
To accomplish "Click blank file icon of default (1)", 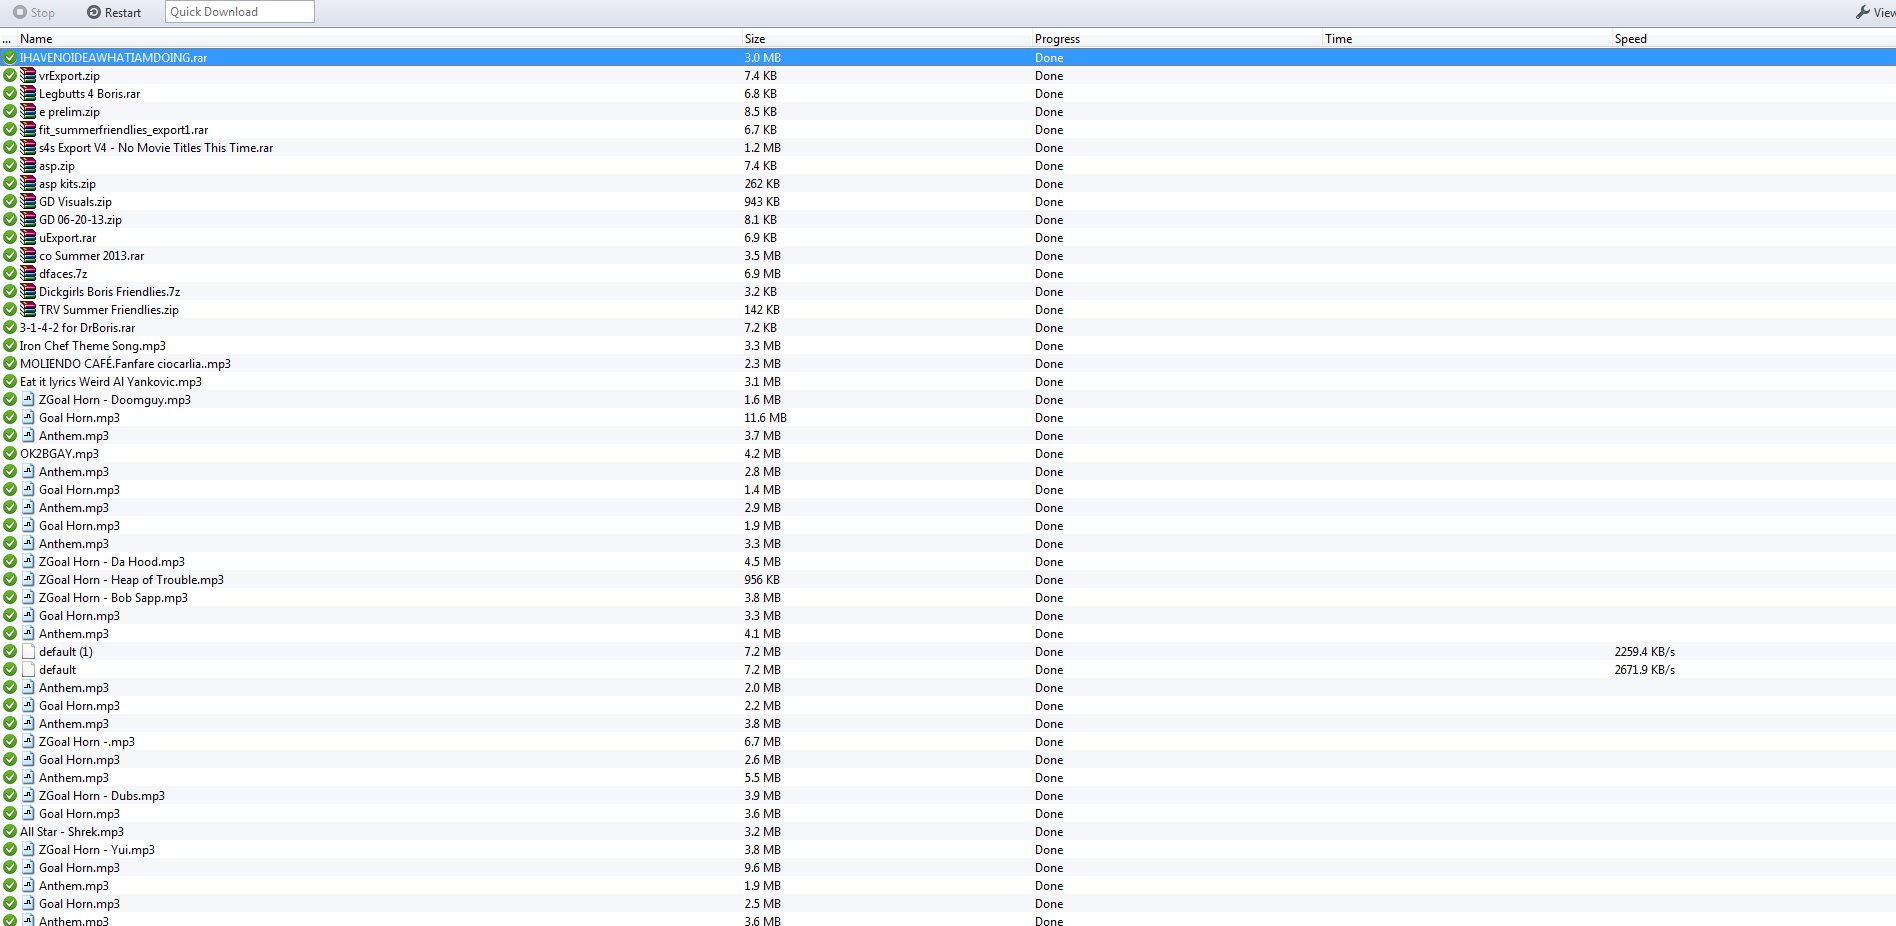I will coord(28,652).
